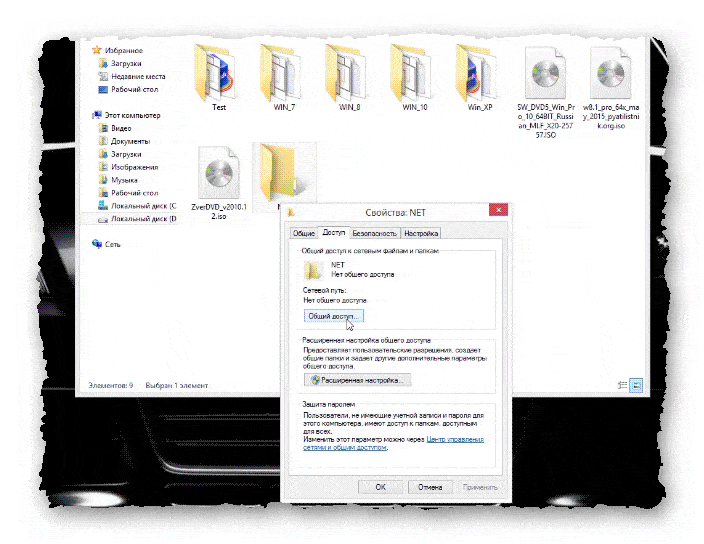
Task: Switch to the Доступ tab
Action: (334, 232)
